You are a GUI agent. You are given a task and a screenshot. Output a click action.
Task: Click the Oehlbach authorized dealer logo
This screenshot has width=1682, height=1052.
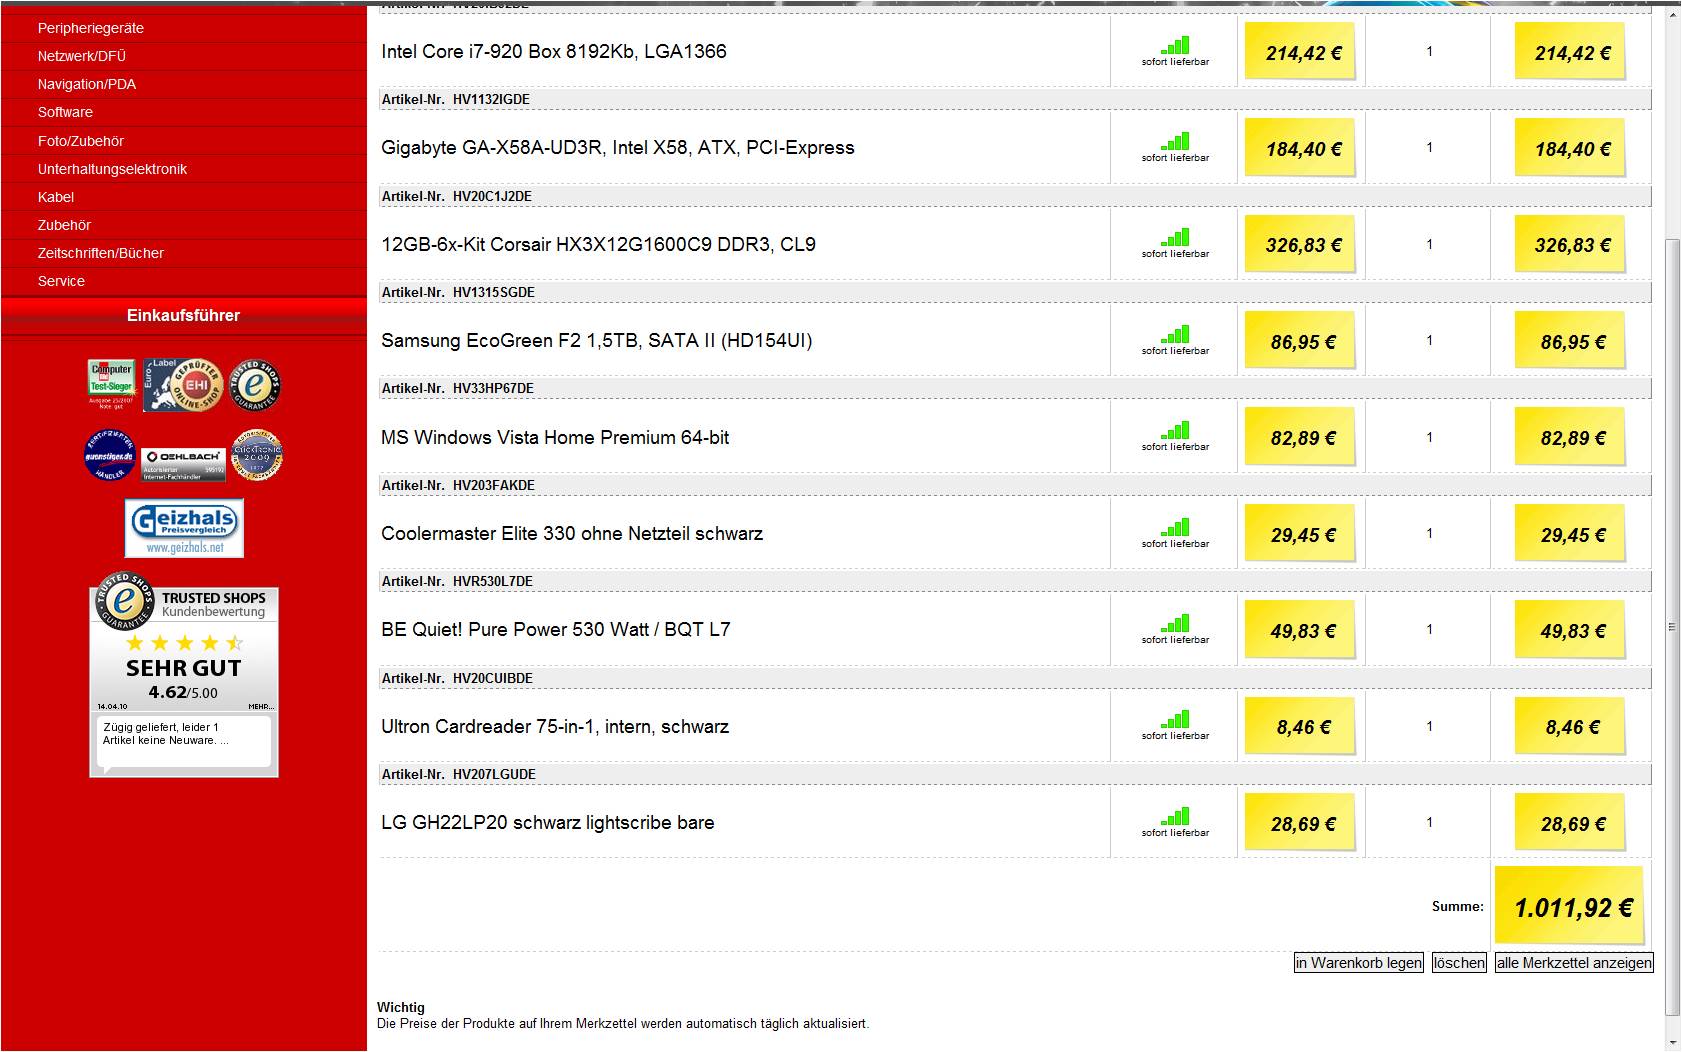[x=183, y=463]
